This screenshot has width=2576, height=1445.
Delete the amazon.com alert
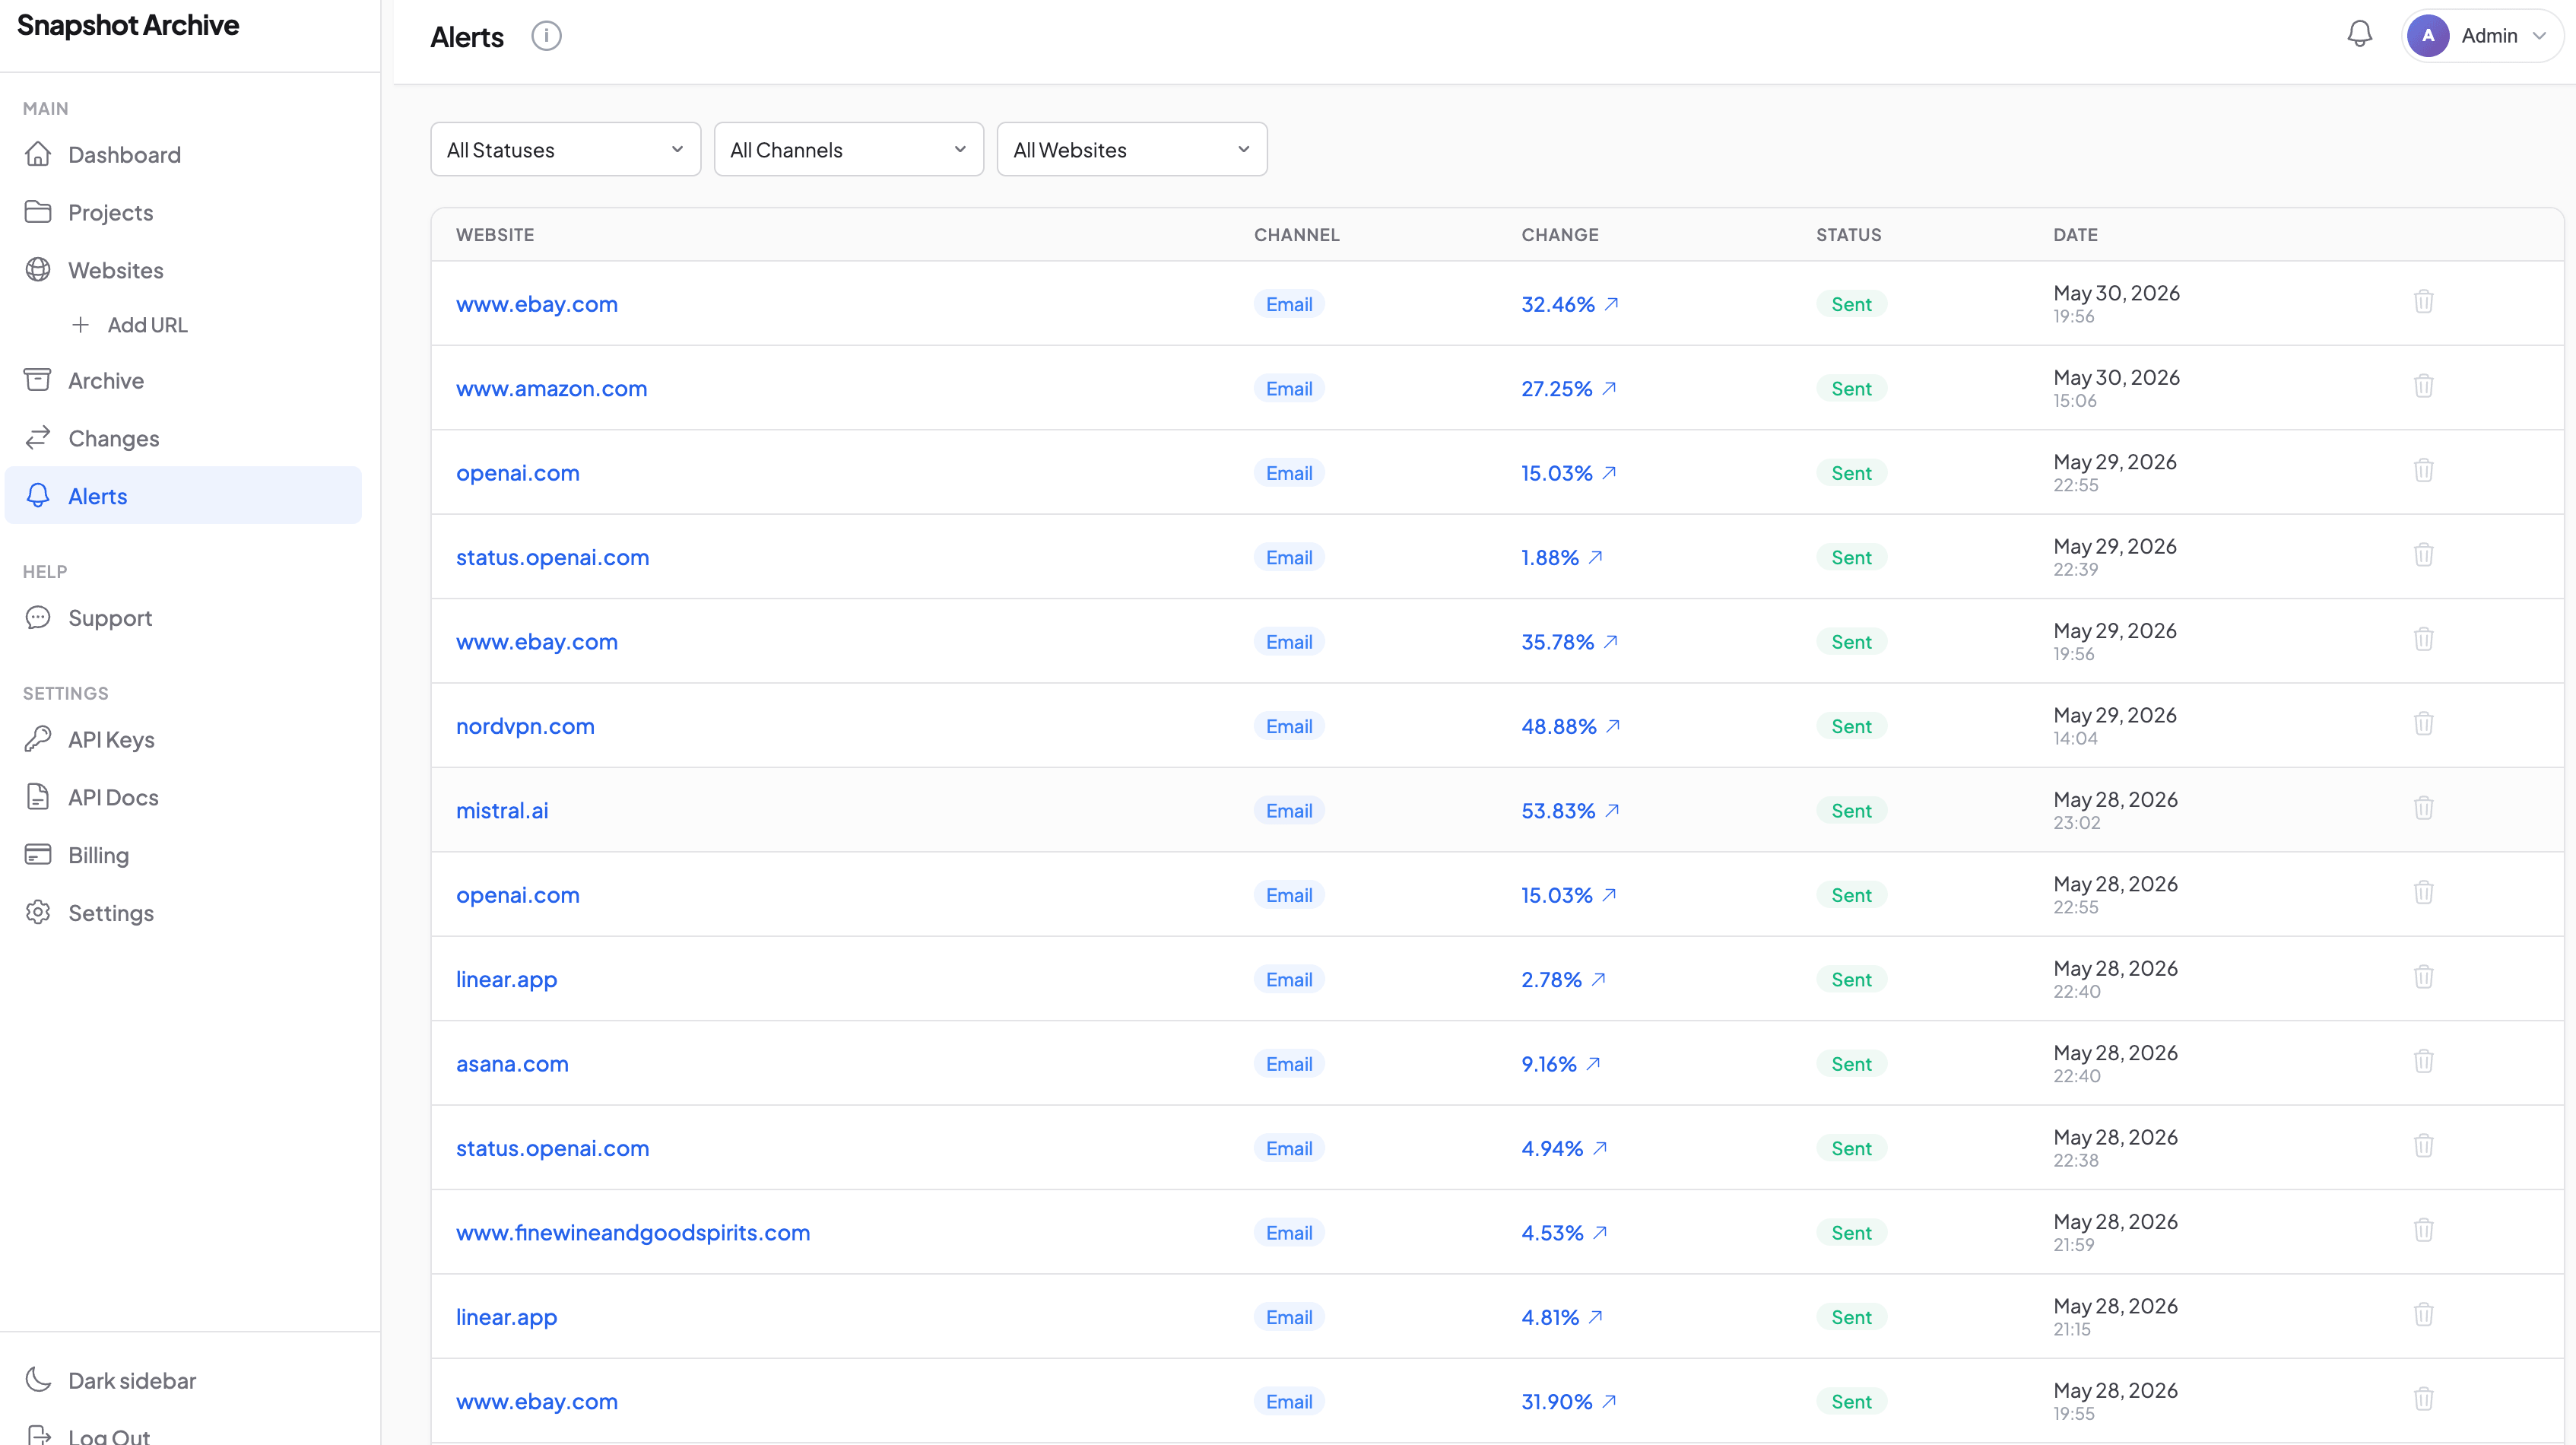(2423, 386)
